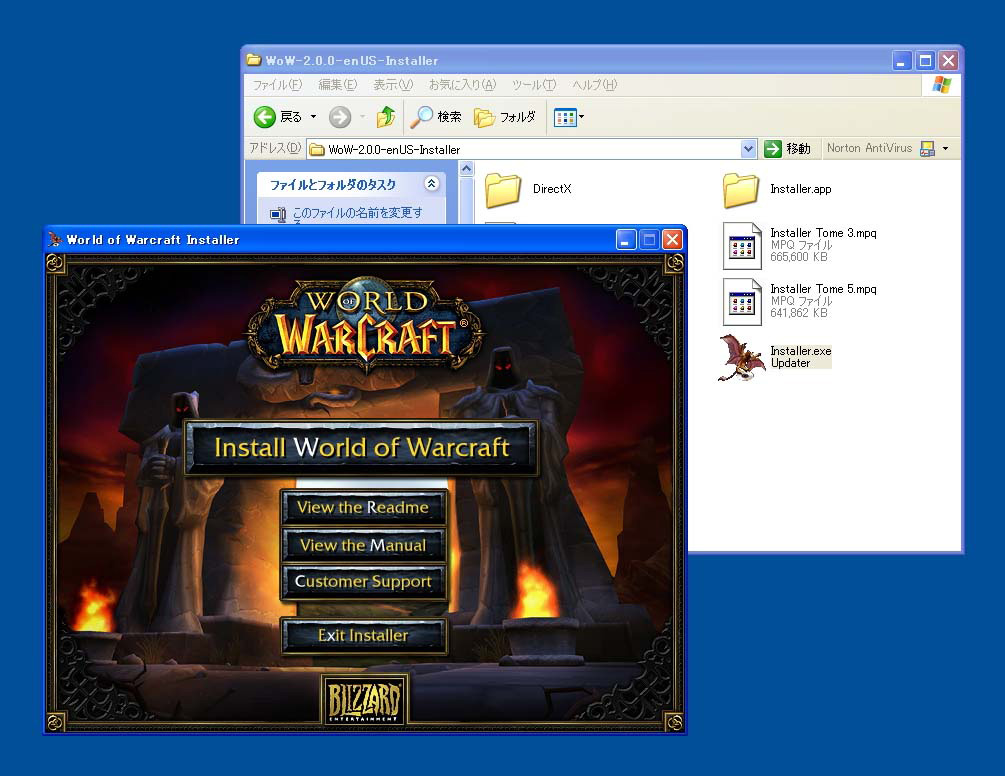Click the Blizzard Entertainment logo
This screenshot has height=776, width=1005.
(x=364, y=699)
